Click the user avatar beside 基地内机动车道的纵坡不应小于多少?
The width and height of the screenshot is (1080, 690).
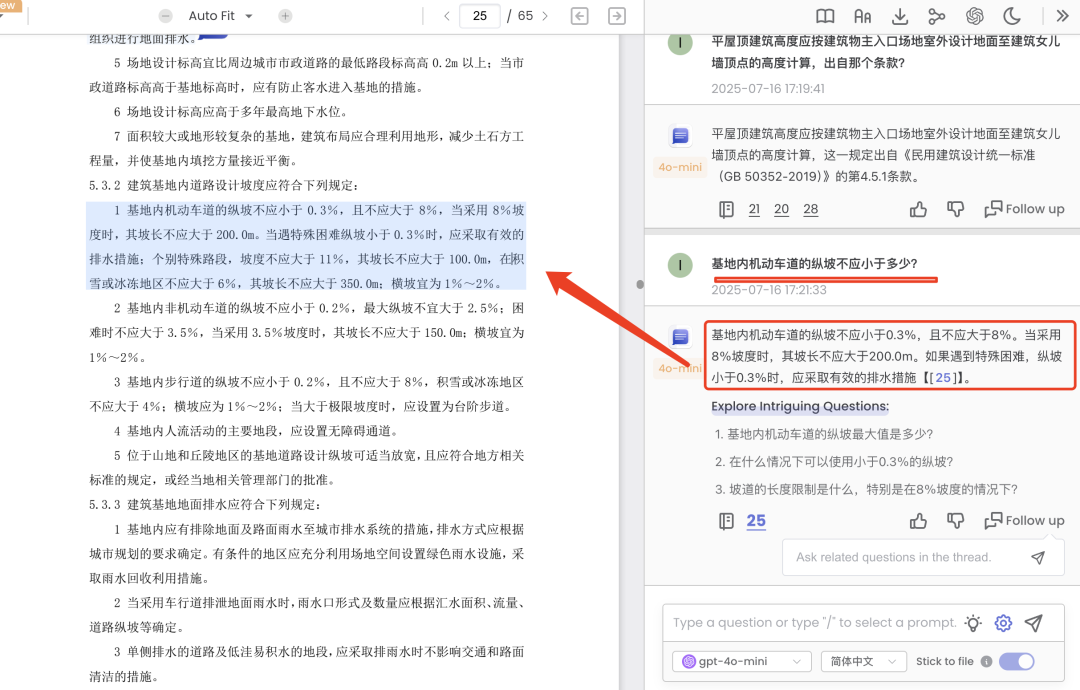[x=681, y=265]
